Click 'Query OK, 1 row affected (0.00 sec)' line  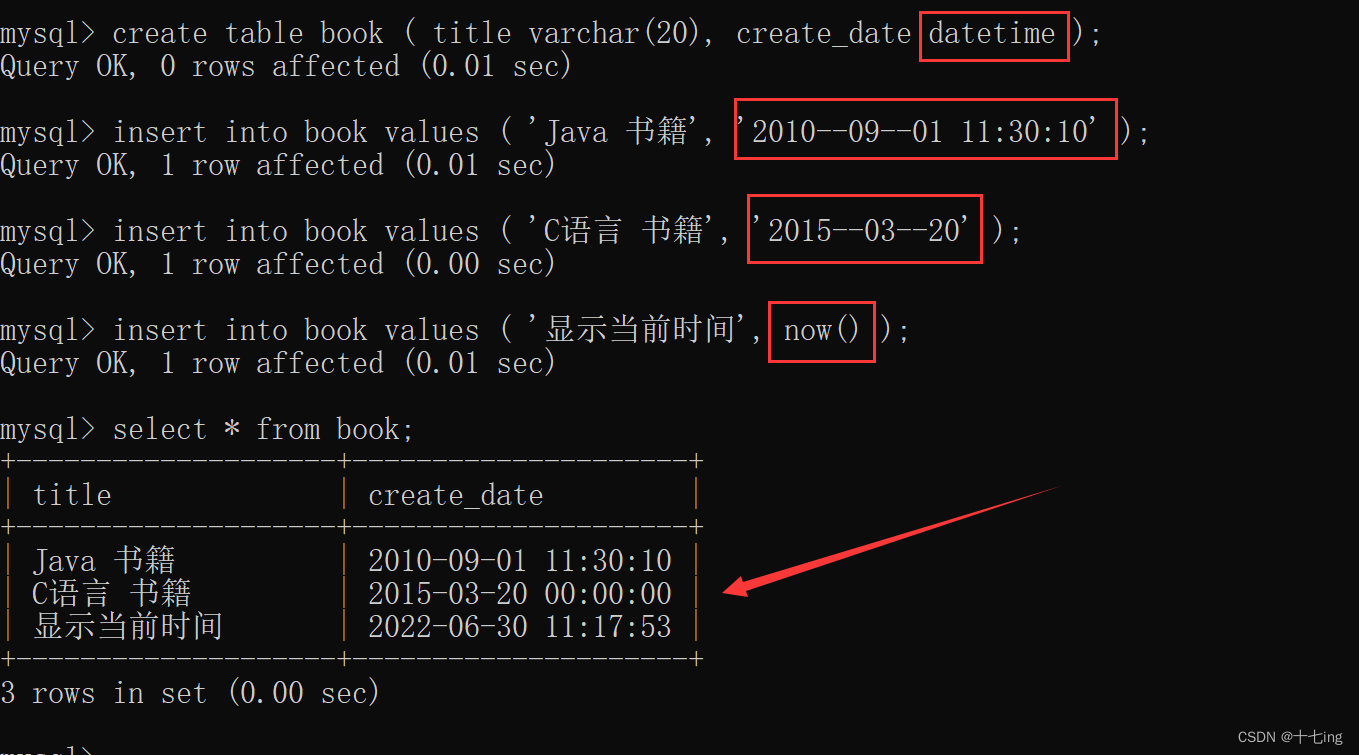[278, 264]
